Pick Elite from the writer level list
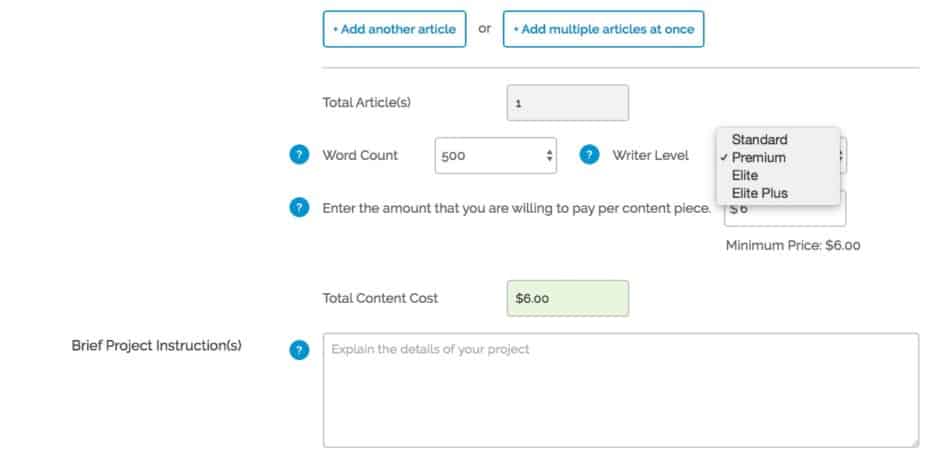 pyautogui.click(x=745, y=175)
